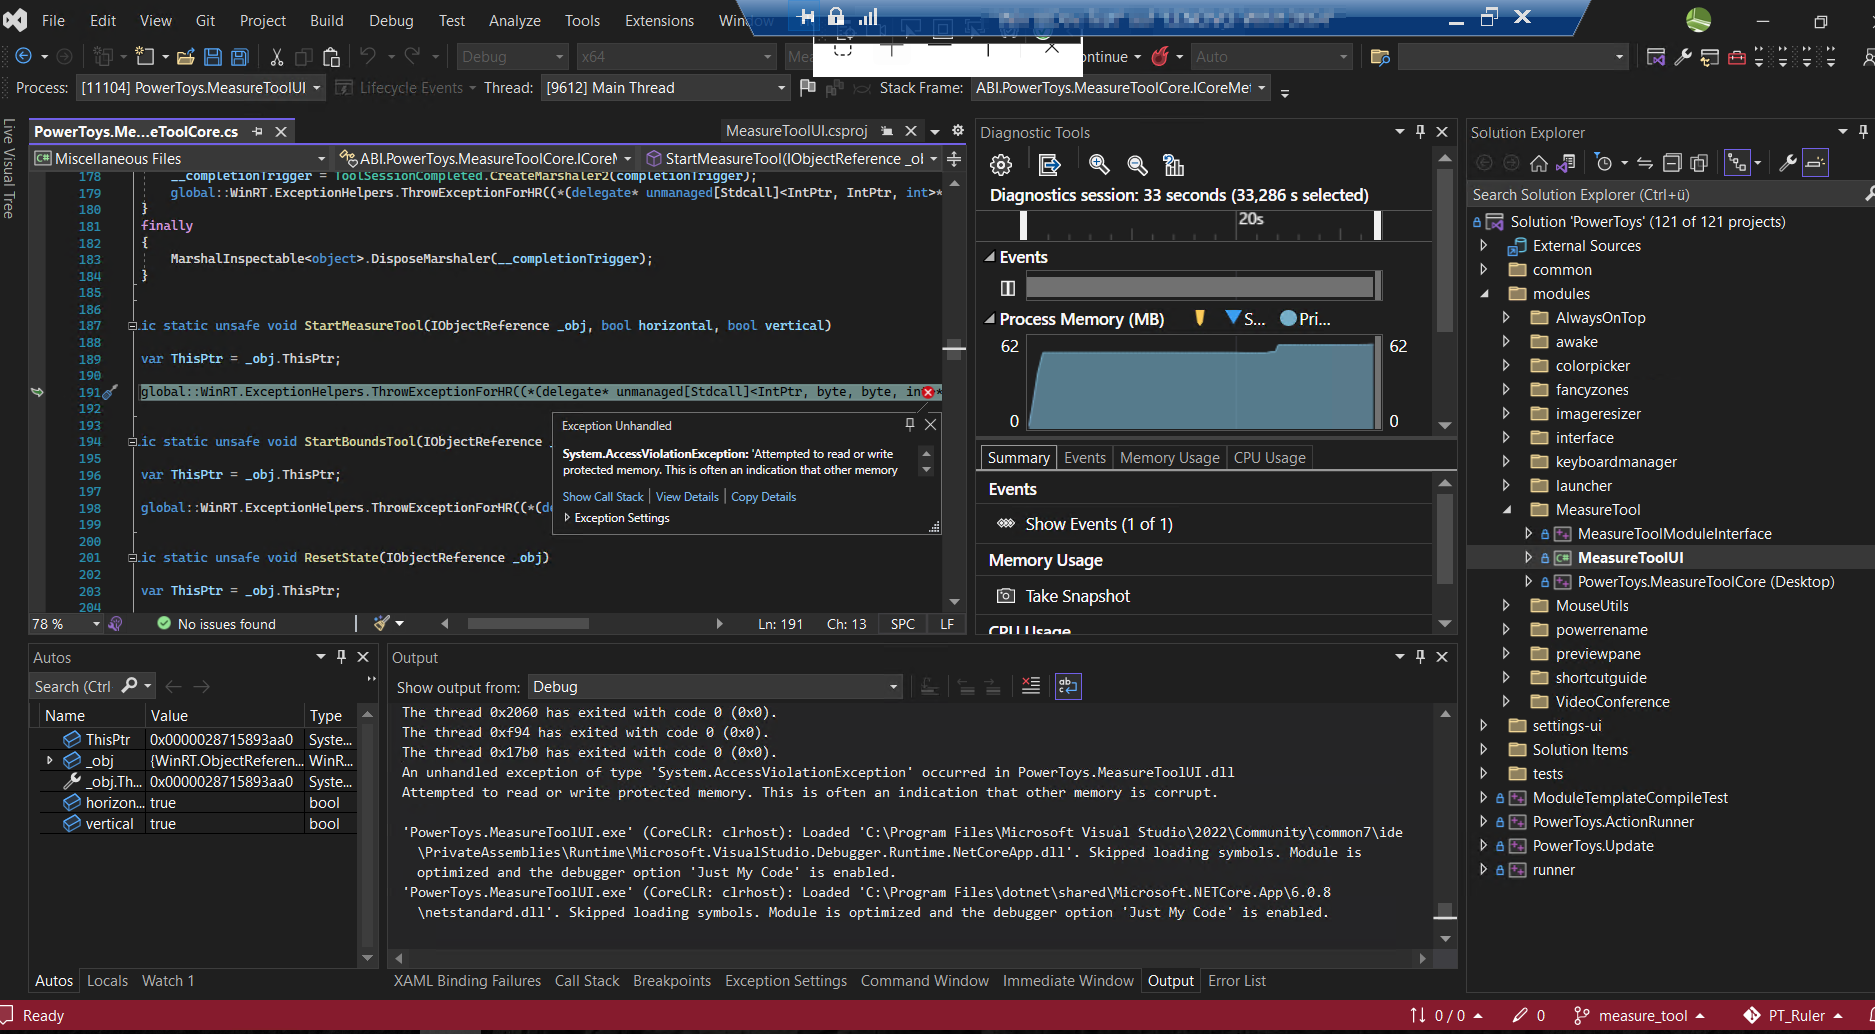
Task: Open the Stack Frame dropdown
Action: pos(1120,88)
